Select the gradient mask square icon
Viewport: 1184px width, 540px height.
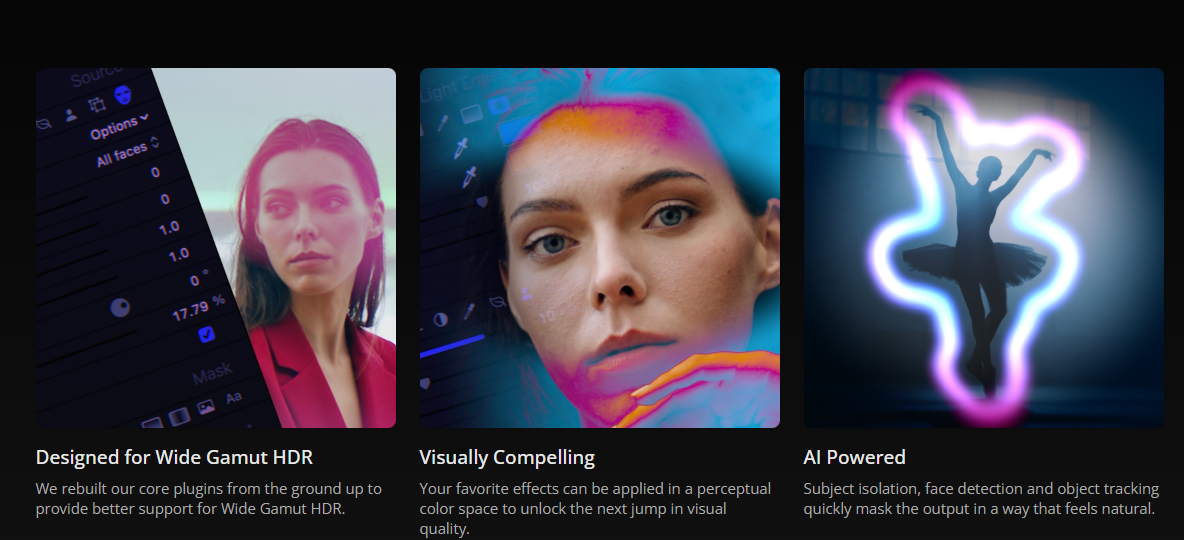(x=179, y=416)
